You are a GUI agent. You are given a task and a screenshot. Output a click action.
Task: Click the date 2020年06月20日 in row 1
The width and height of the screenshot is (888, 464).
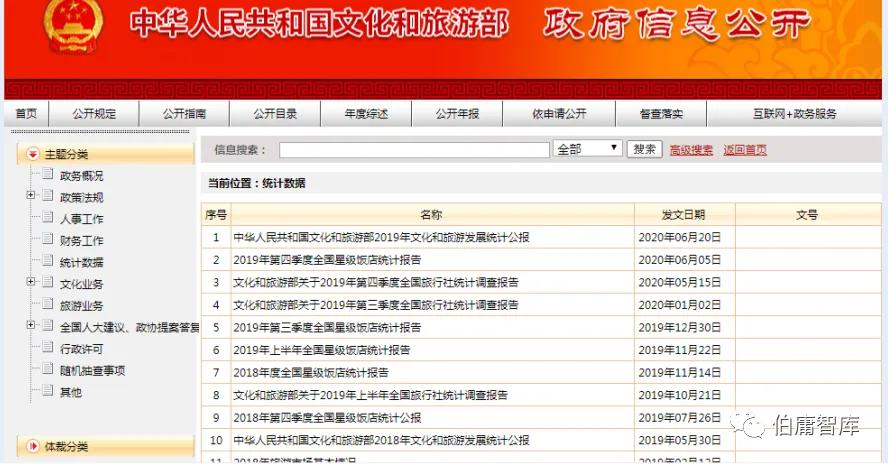[680, 237]
